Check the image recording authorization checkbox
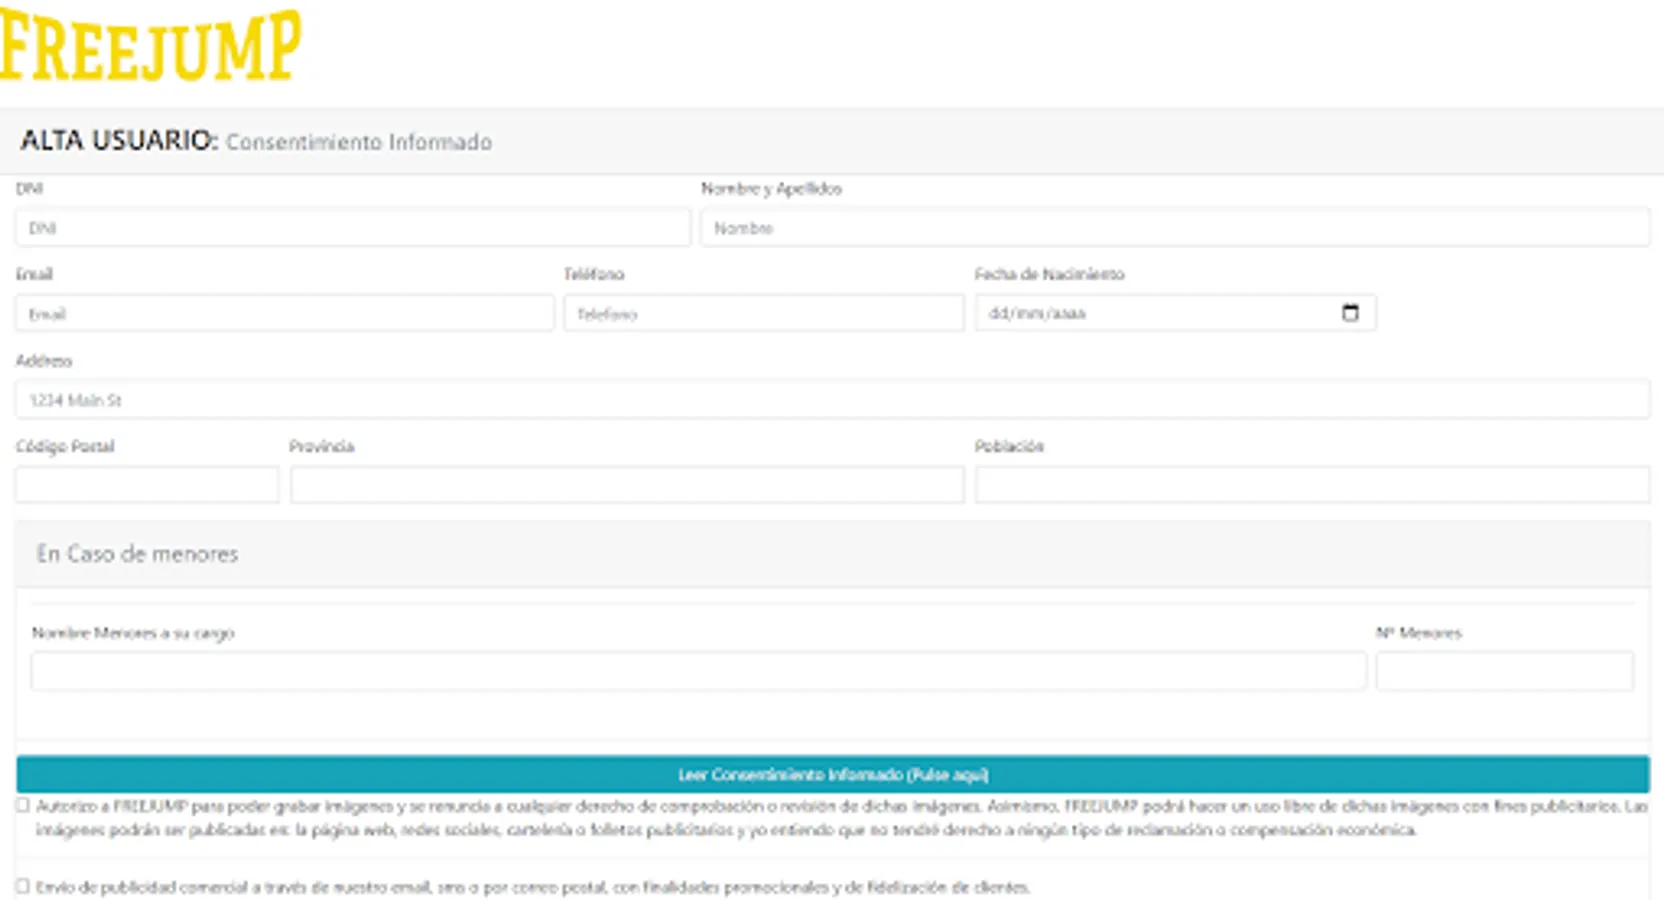Image resolution: width=1664 pixels, height=900 pixels. coord(23,805)
